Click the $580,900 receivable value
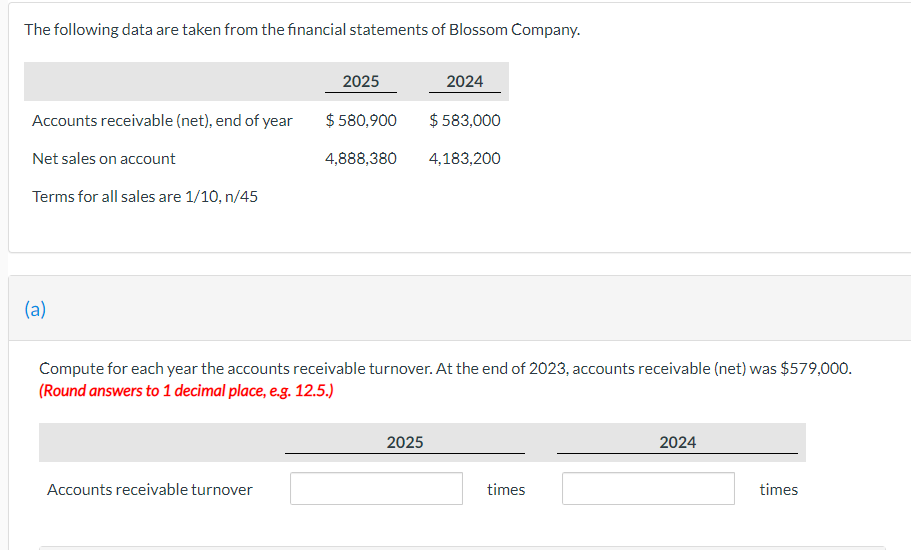Viewport: 911px width, 550px height. coord(361,120)
